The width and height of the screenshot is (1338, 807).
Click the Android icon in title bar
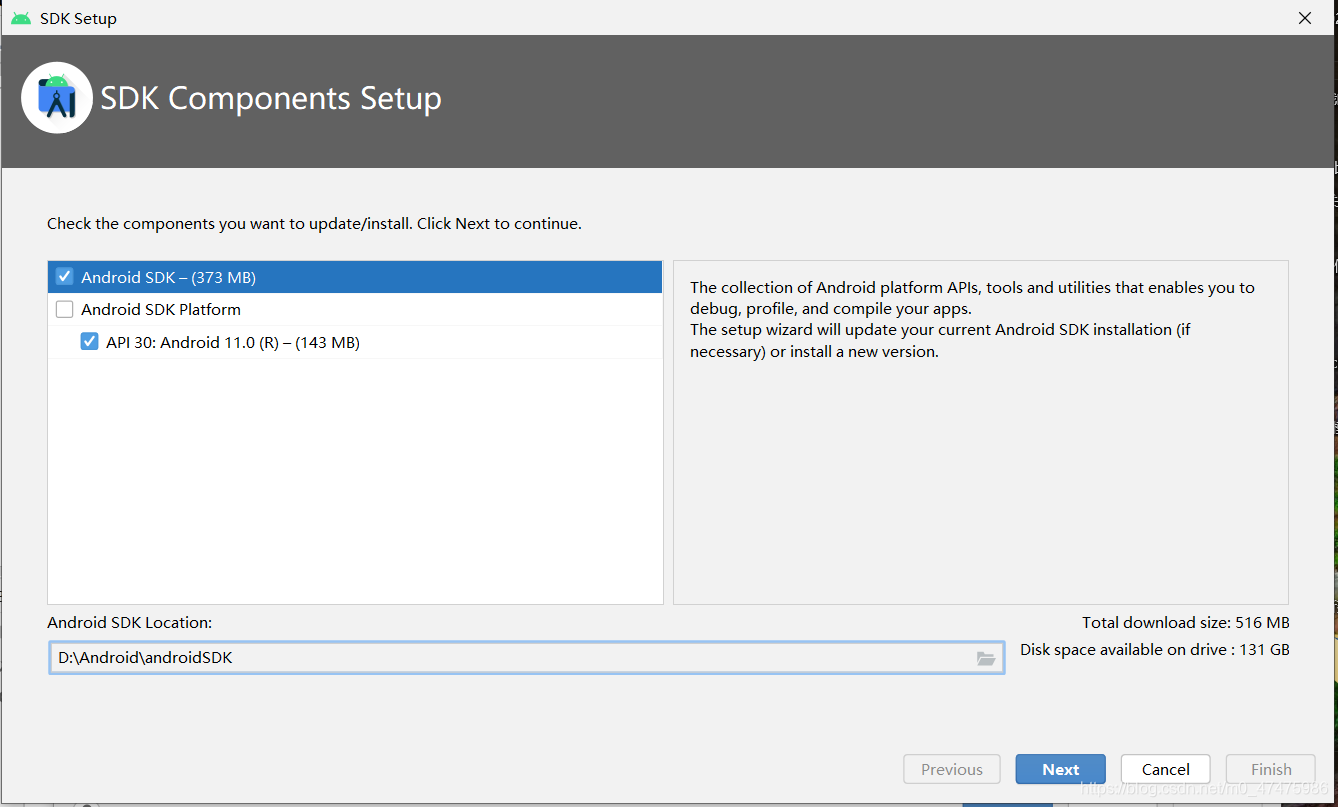pyautogui.click(x=21, y=18)
